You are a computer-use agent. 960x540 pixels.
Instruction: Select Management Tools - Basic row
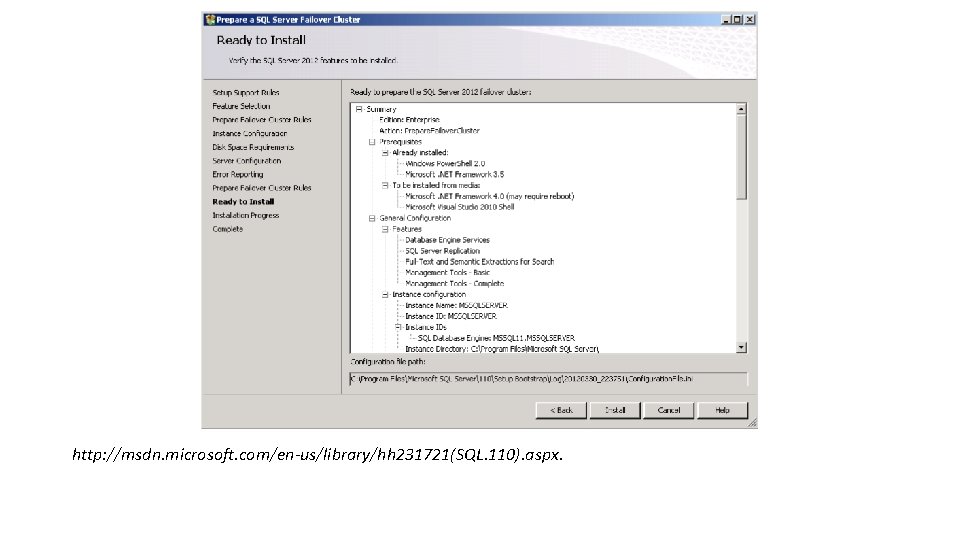pos(447,272)
